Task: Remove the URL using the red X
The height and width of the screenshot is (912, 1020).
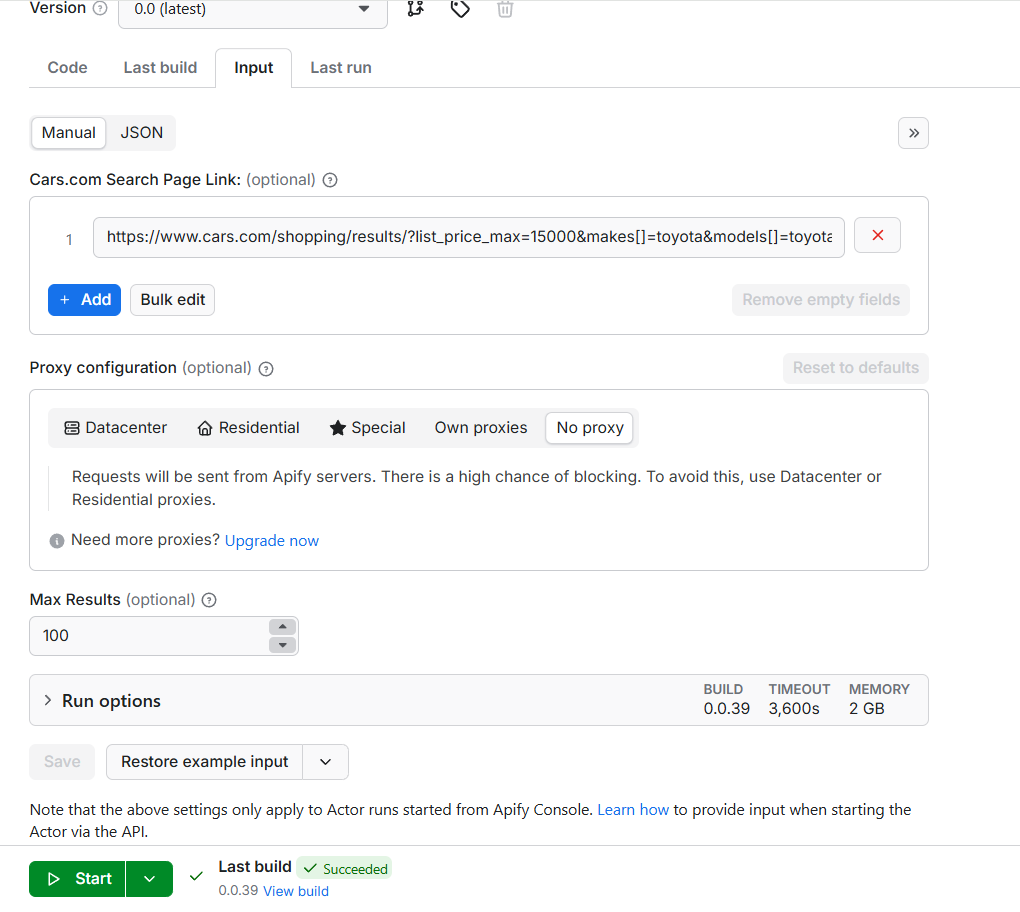Action: coord(877,234)
